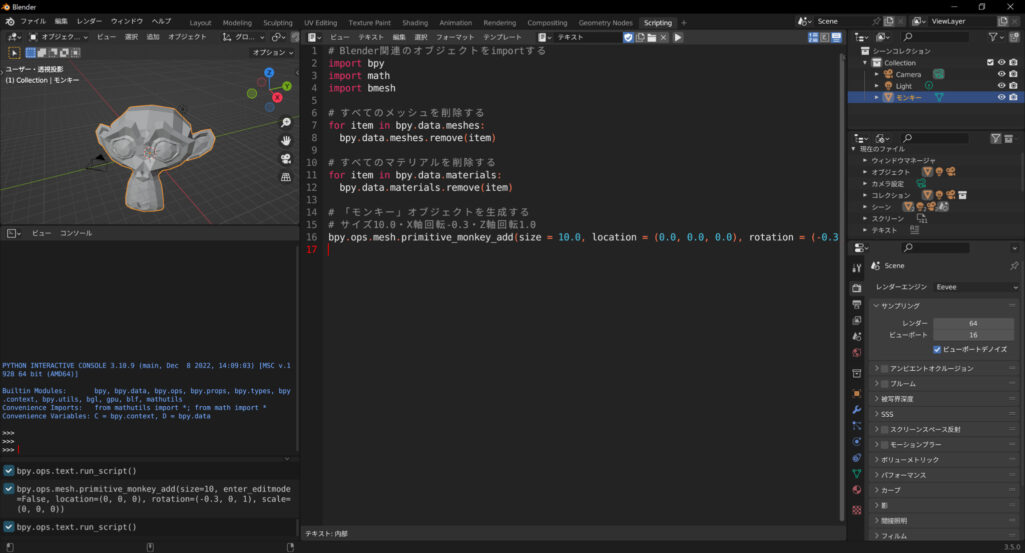Expand the ボリューメトリック panel

click(x=909, y=460)
